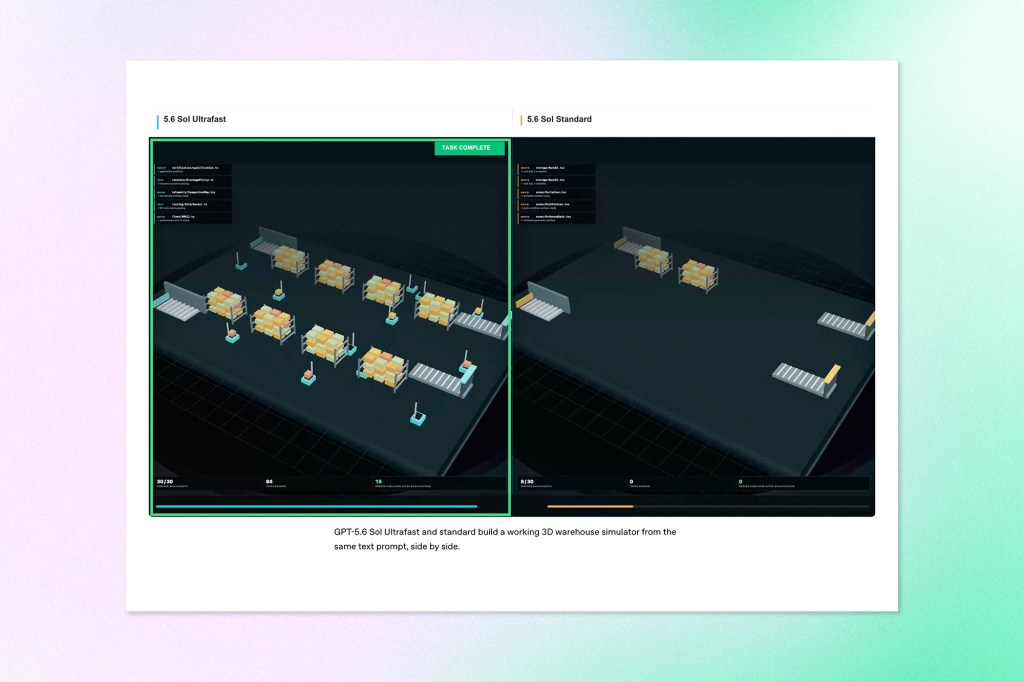Click the '30/30' build events counter
Screen dimensions: 1024x682
[165, 481]
